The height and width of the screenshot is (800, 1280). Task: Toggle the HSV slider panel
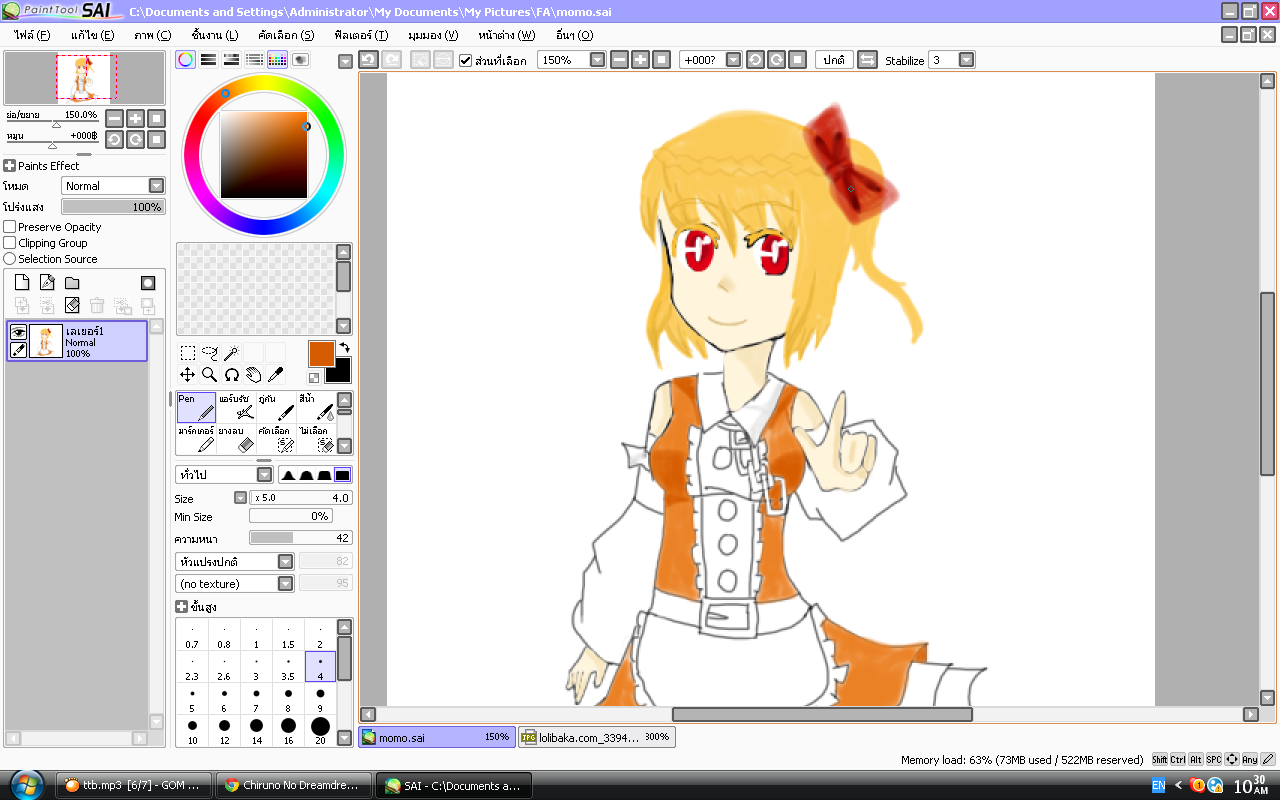pyautogui.click(x=232, y=60)
